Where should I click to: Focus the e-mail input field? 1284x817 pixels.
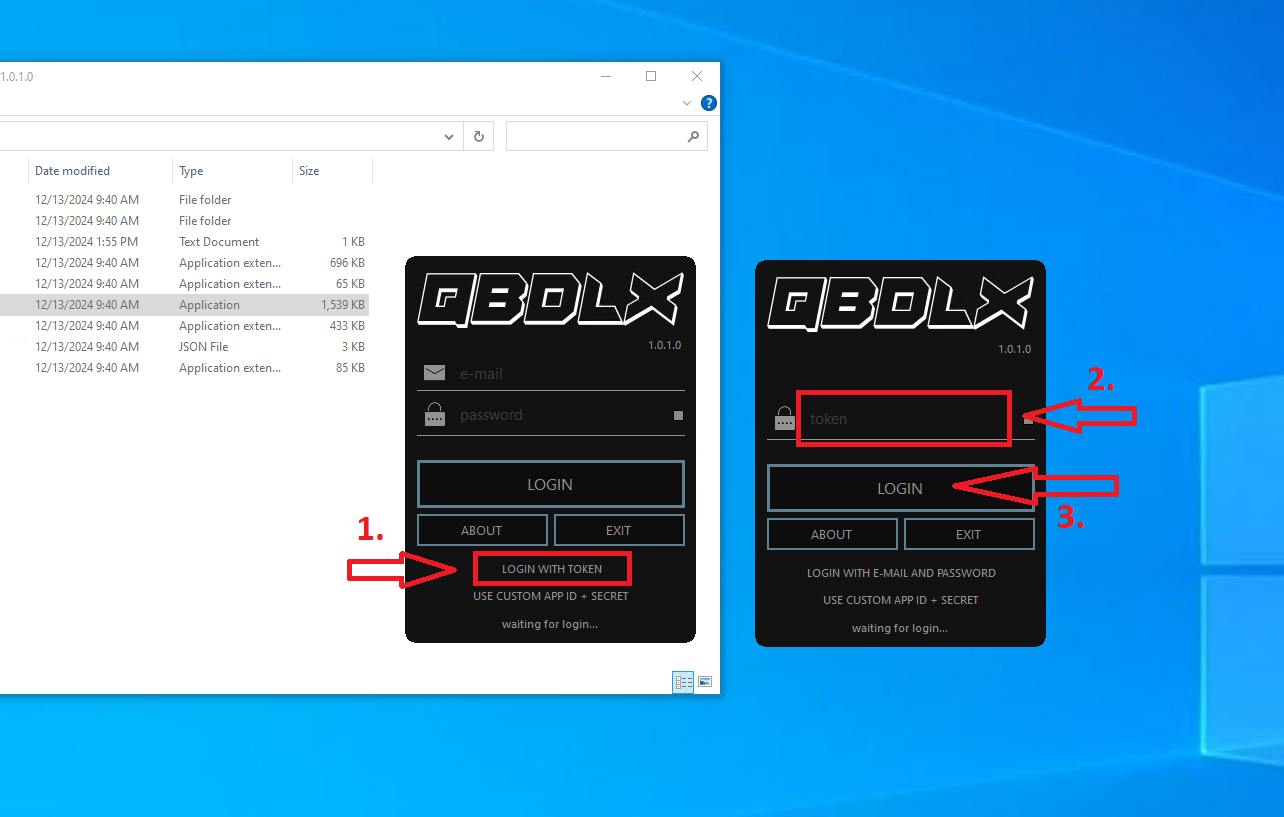click(565, 373)
